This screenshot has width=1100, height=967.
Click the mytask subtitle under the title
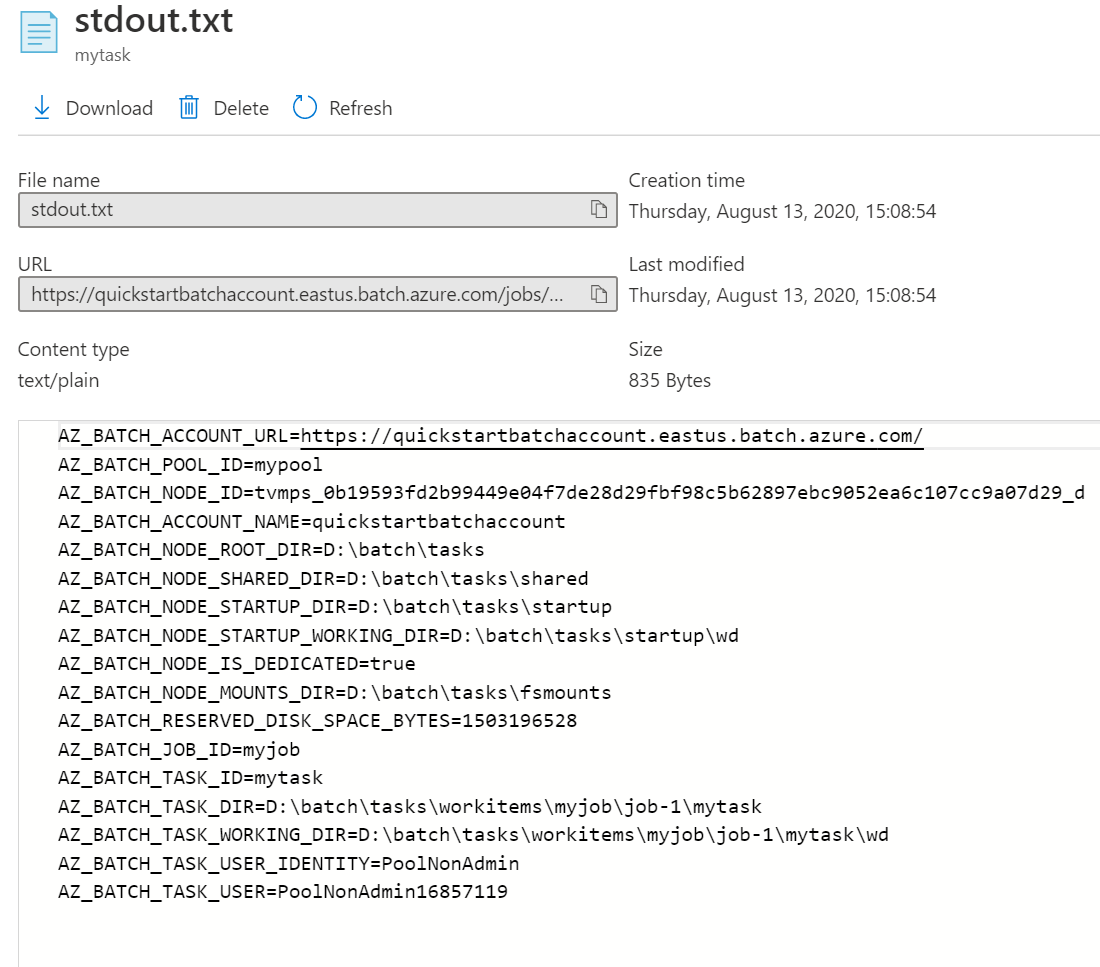coord(102,56)
